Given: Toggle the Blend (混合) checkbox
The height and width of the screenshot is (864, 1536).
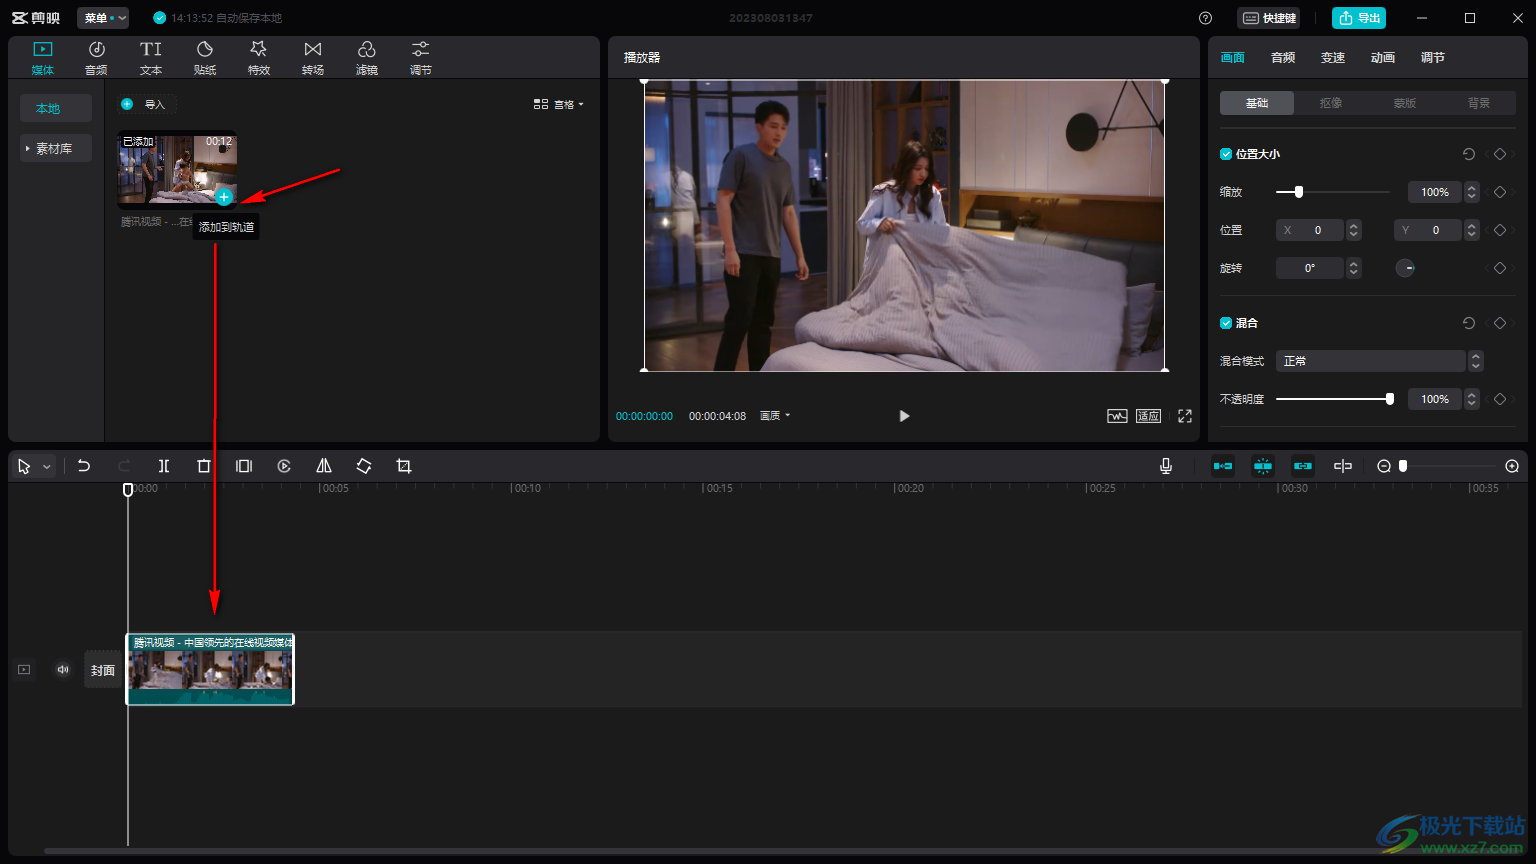Looking at the screenshot, I should [x=1226, y=323].
